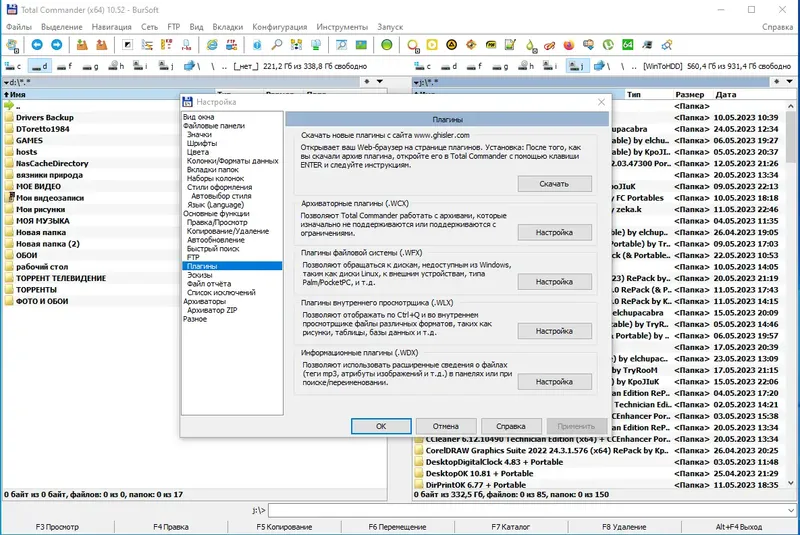This screenshot has width=800, height=535.
Task: Select Архиватор ZIP in settings list
Action: [x=212, y=310]
